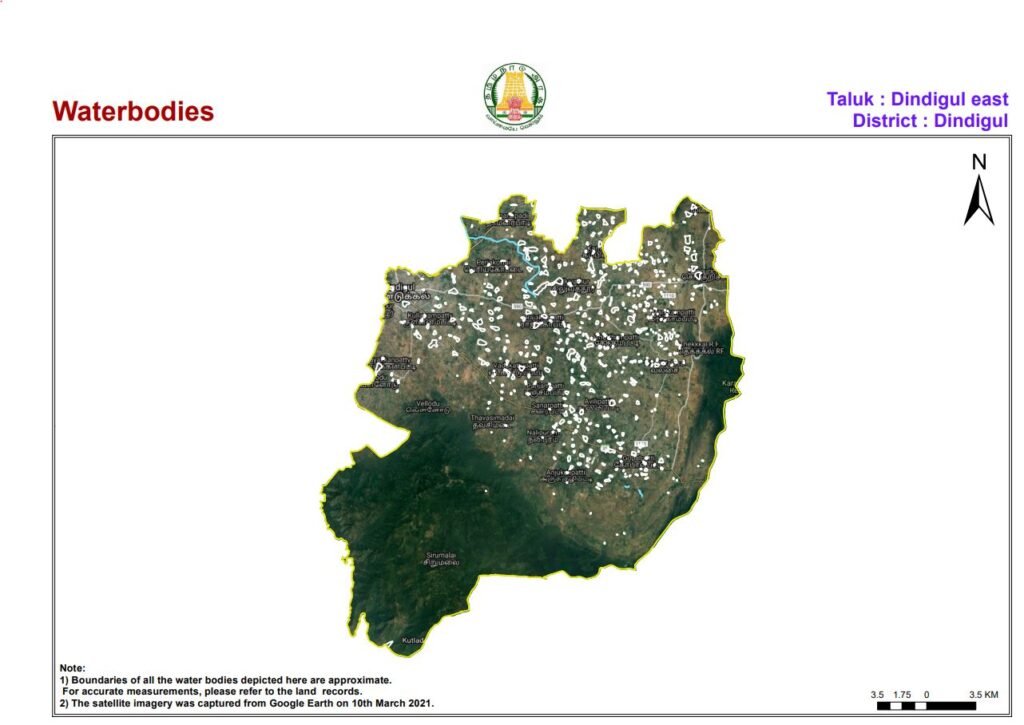
Task: Click the north arrow compass symbol
Action: pyautogui.click(x=979, y=200)
